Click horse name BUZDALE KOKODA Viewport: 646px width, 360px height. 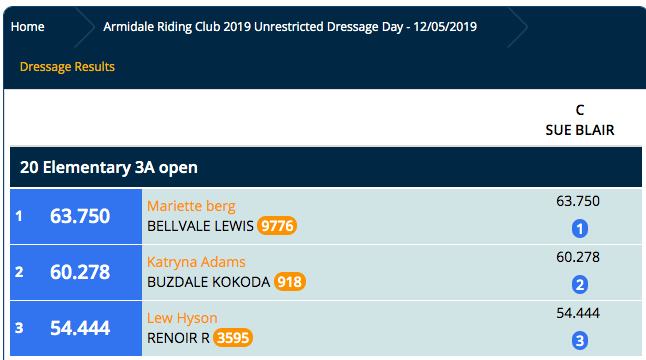(208, 282)
